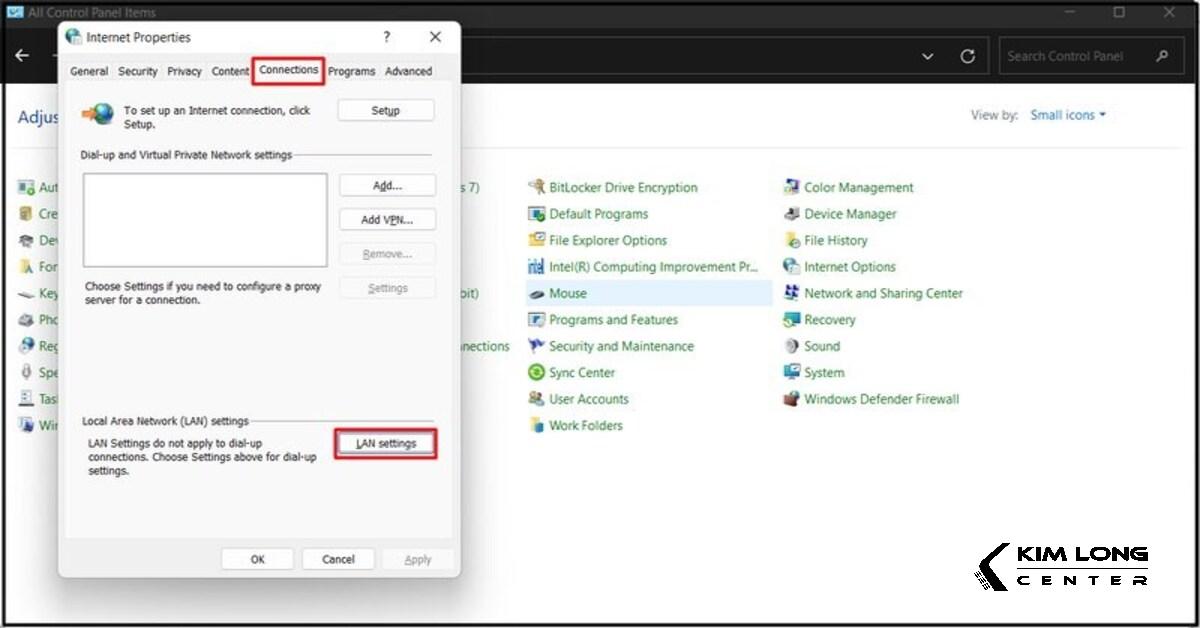
Task: Open the Advanced tab
Action: [x=408, y=72]
